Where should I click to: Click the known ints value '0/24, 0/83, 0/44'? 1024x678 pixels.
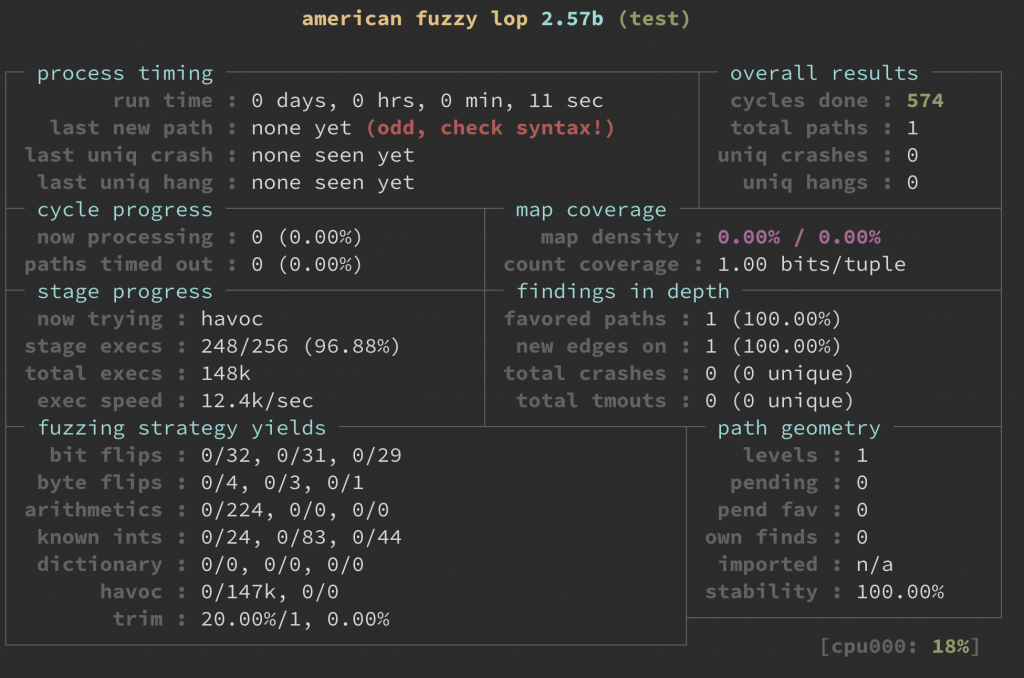tap(301, 538)
